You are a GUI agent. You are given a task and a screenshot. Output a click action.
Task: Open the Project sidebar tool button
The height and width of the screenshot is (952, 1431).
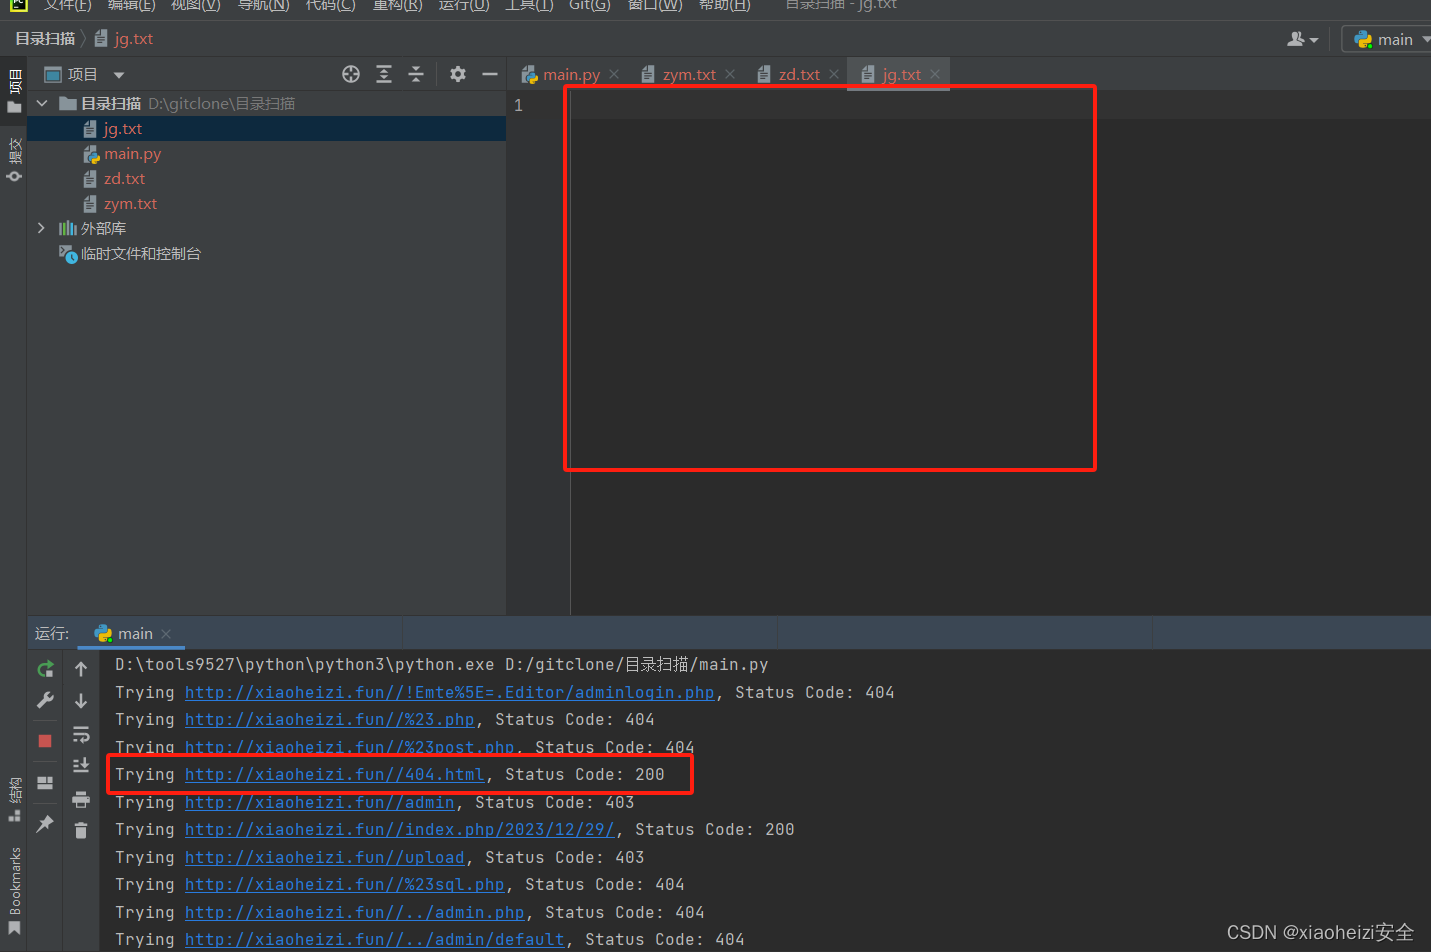[14, 92]
